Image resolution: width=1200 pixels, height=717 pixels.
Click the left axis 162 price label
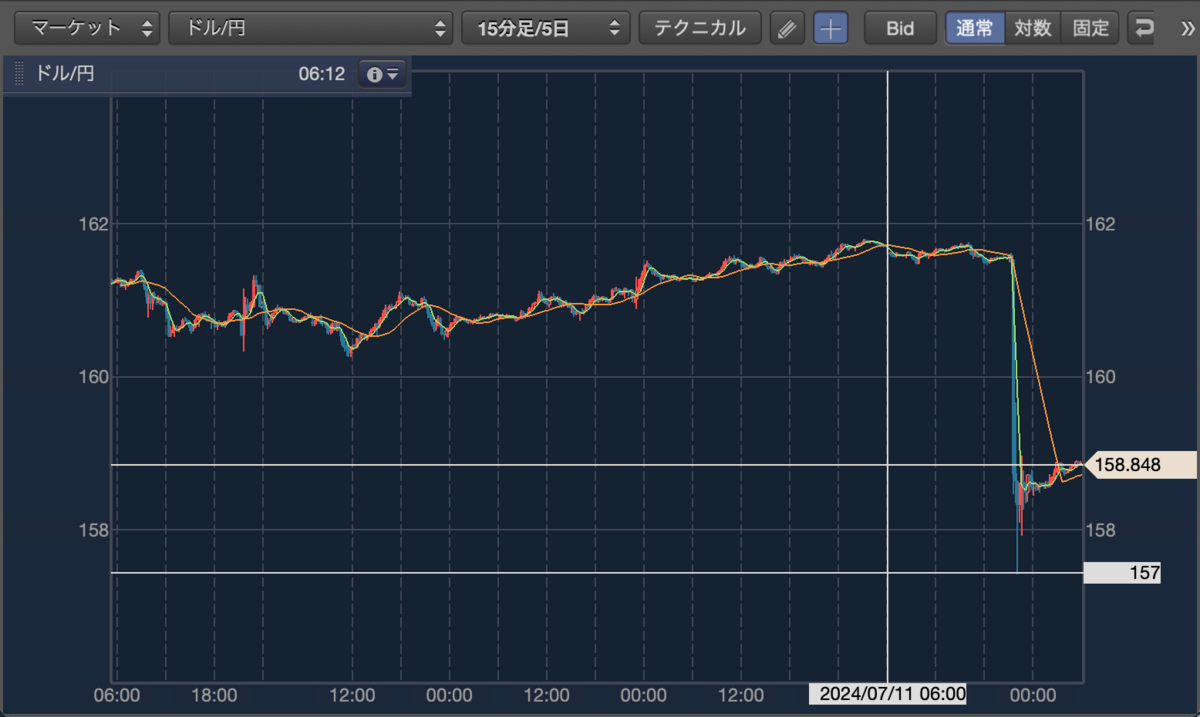tap(93, 224)
